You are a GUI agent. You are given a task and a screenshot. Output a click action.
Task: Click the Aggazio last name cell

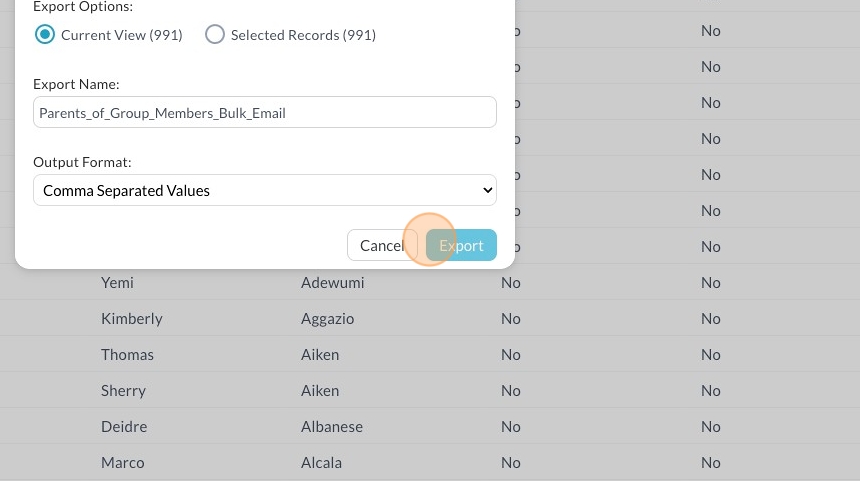point(327,319)
